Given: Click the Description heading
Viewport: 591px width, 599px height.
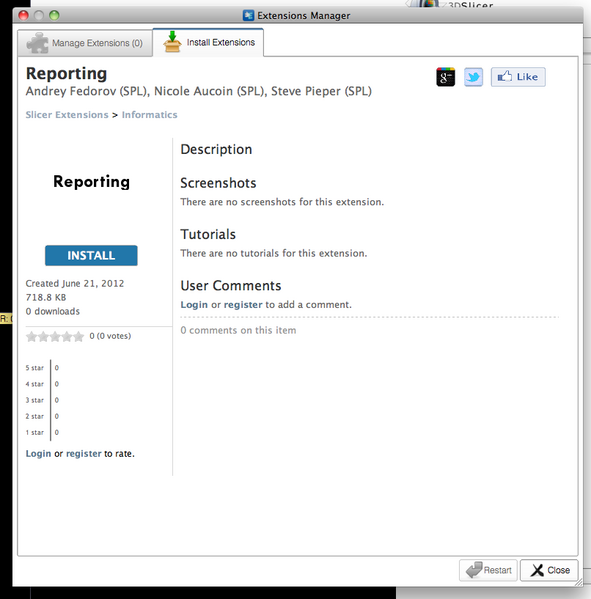Looking at the screenshot, I should (x=216, y=149).
